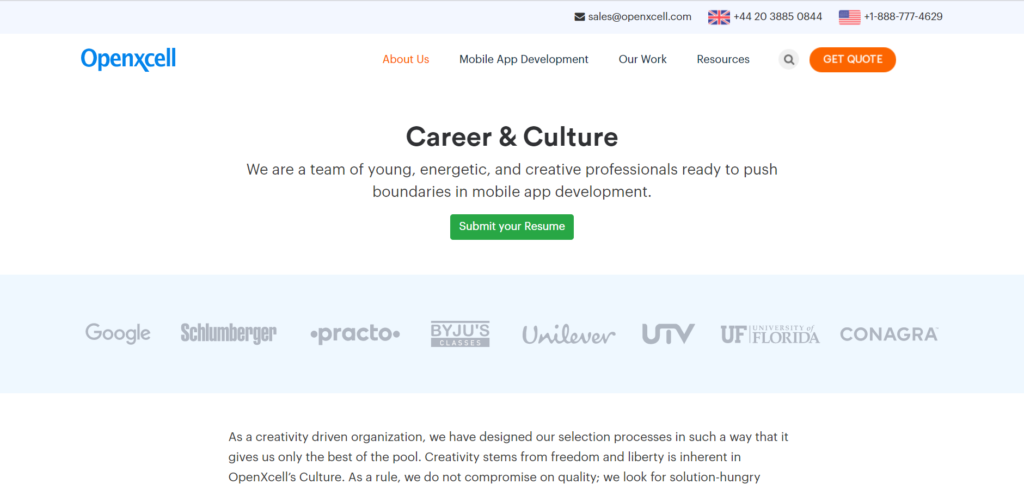Select the Unilever logo
The height and width of the screenshot is (490, 1024).
568,334
